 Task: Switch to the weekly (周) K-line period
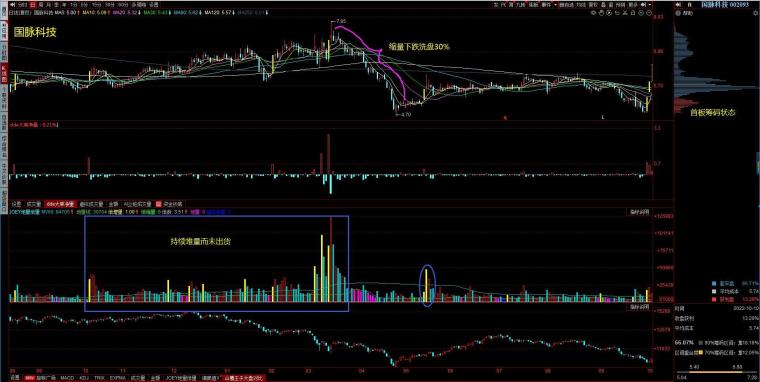click(x=40, y=5)
